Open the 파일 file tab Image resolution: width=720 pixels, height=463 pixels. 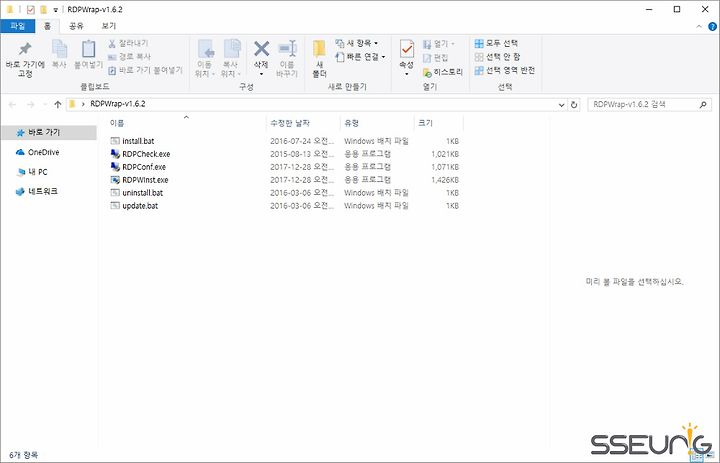point(17,26)
